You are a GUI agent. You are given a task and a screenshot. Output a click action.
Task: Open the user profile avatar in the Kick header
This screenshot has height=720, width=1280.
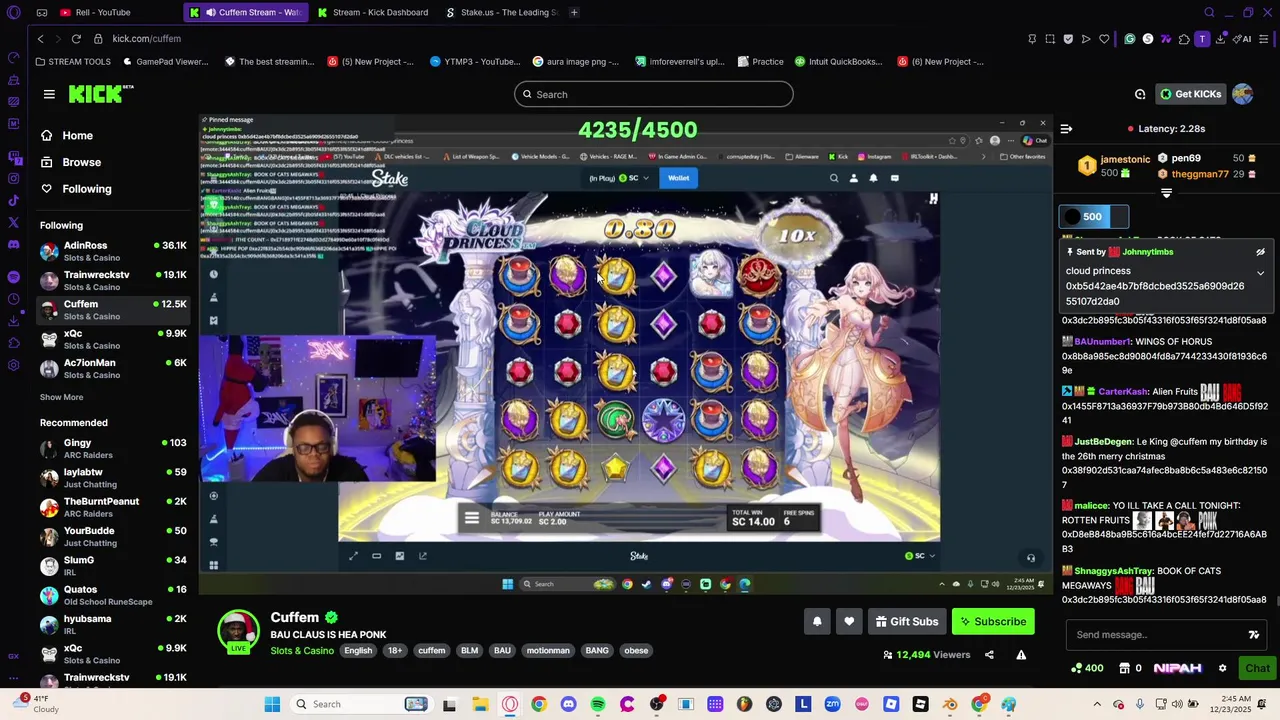click(x=1242, y=94)
